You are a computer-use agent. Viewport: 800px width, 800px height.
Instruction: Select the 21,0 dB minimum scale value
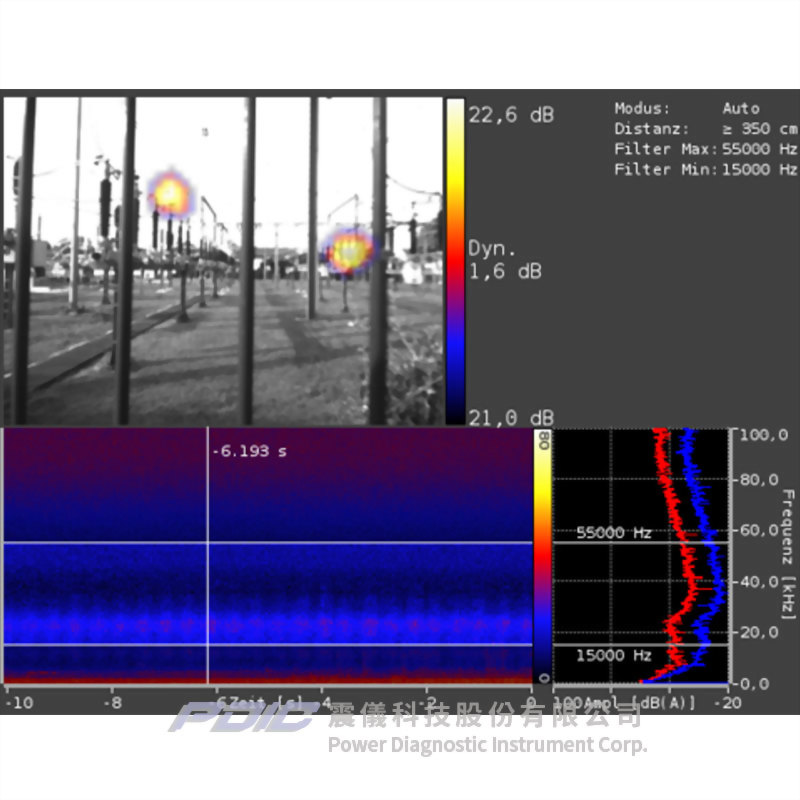click(511, 416)
